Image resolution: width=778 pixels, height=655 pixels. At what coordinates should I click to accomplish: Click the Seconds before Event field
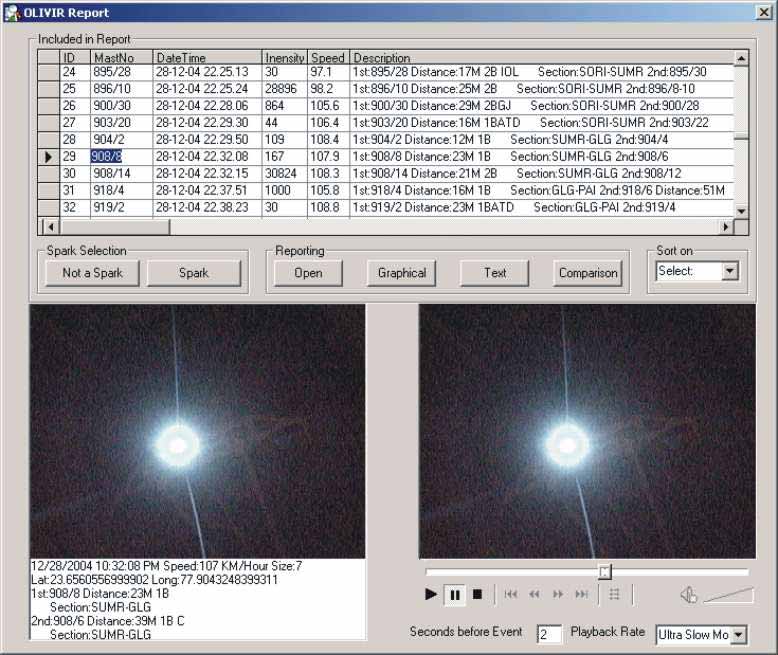[549, 635]
